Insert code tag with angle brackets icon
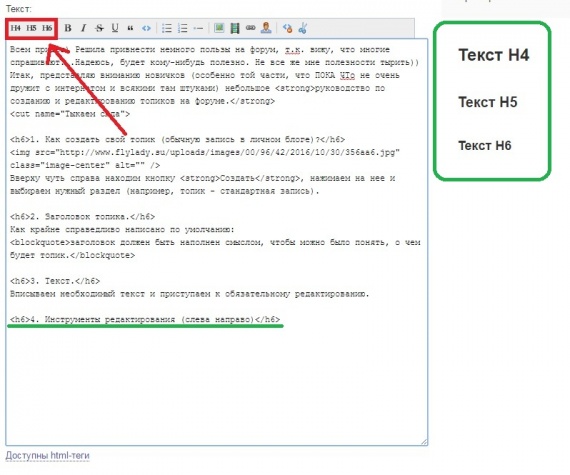Viewport: 570px width, 475px height. point(146,28)
